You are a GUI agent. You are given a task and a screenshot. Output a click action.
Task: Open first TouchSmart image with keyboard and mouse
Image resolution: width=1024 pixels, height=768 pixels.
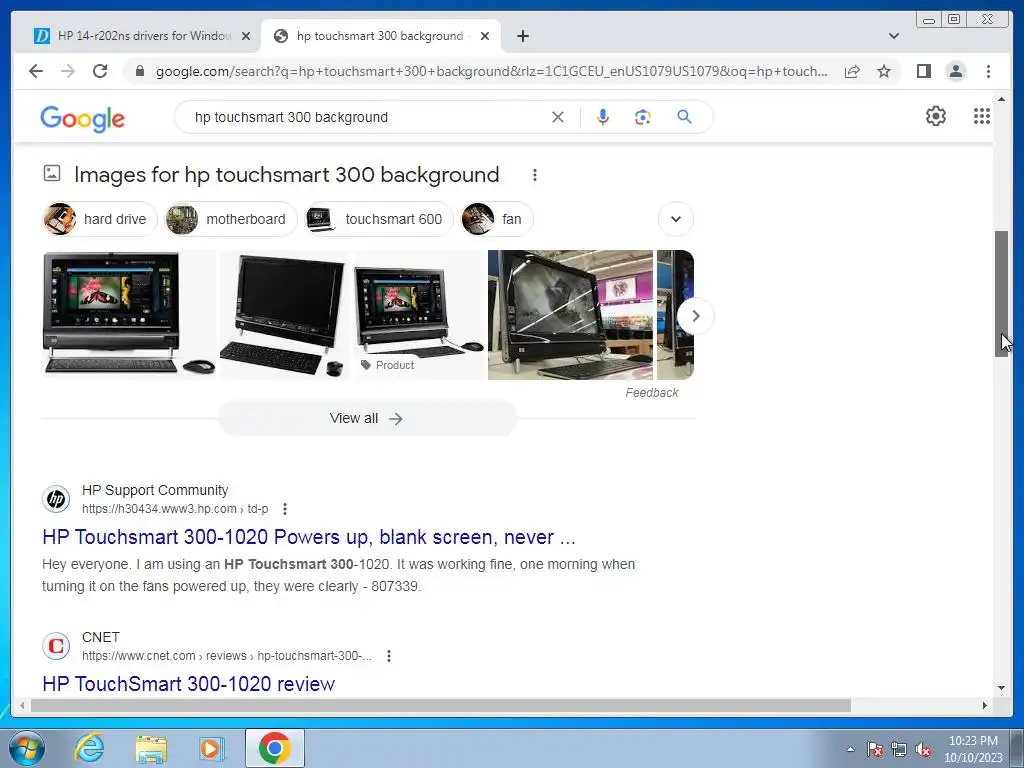[129, 315]
